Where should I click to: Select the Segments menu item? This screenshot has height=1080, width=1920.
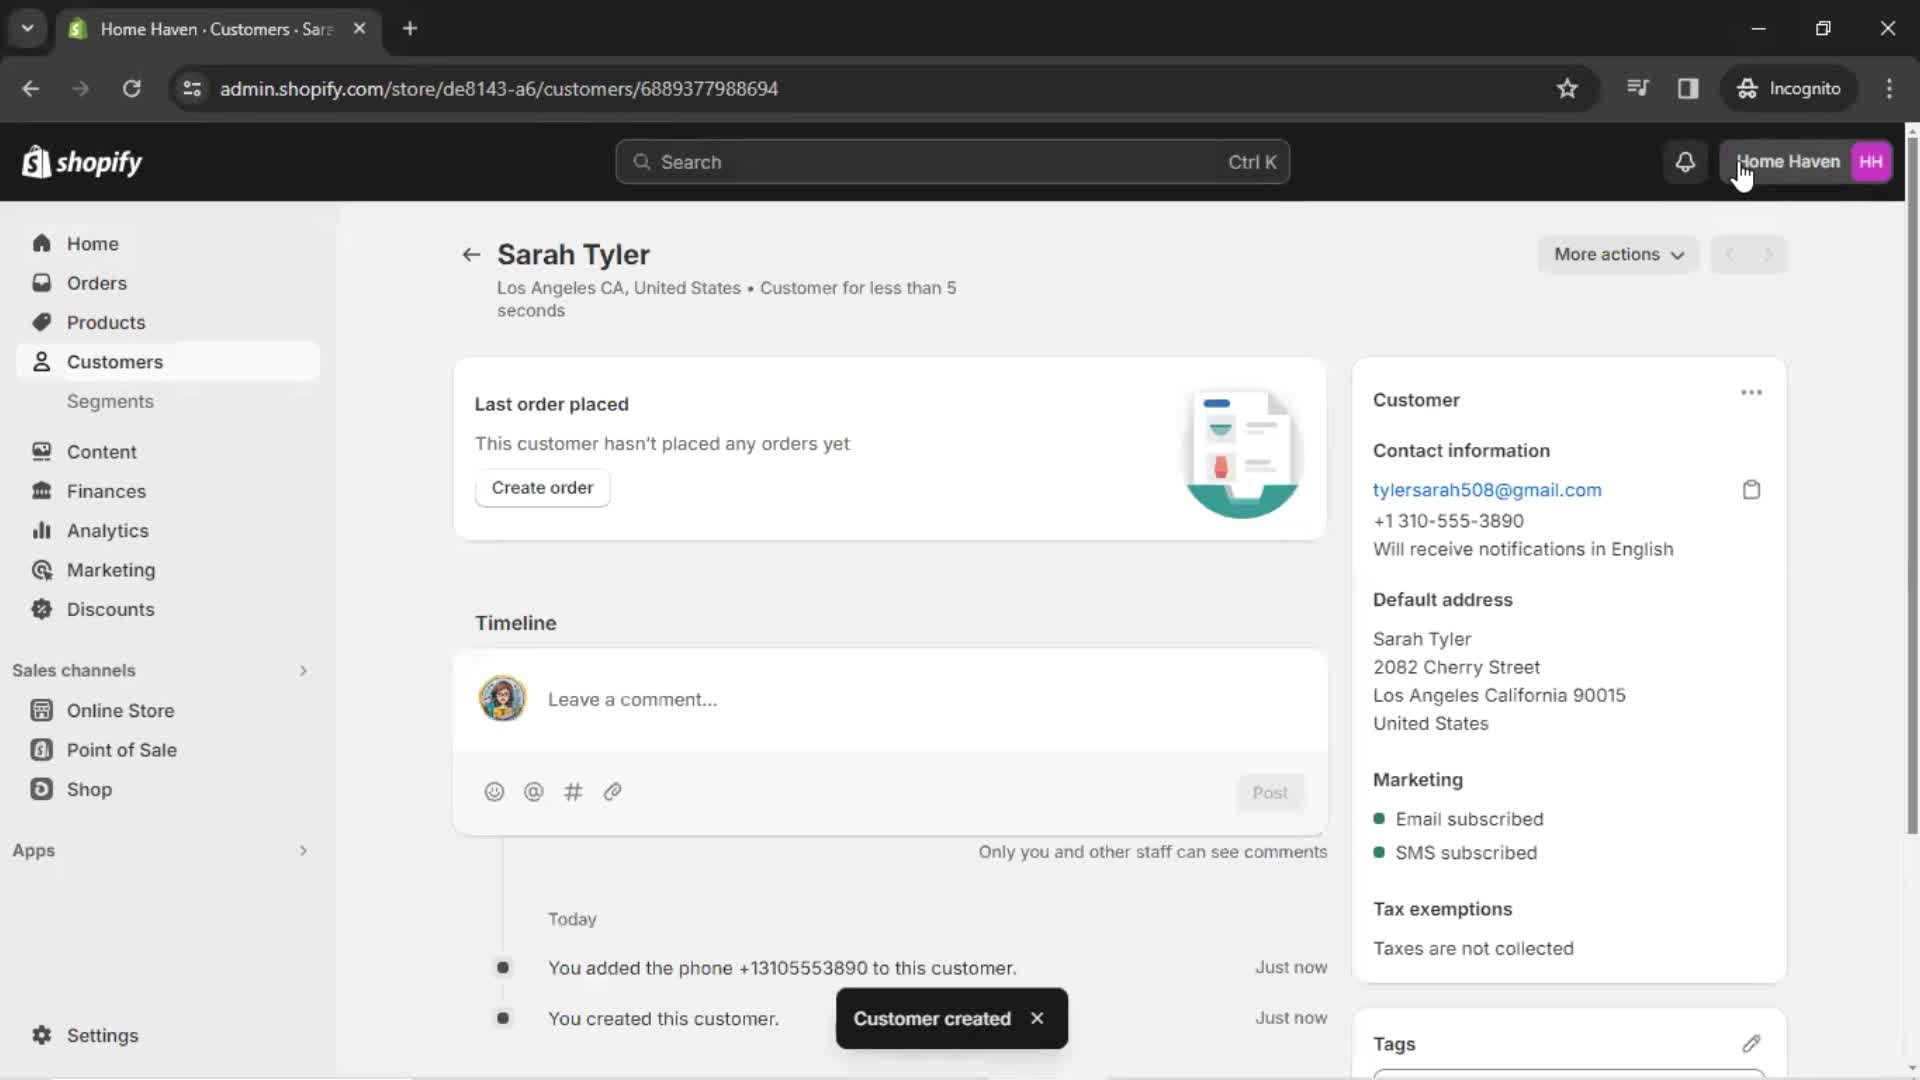(x=109, y=401)
